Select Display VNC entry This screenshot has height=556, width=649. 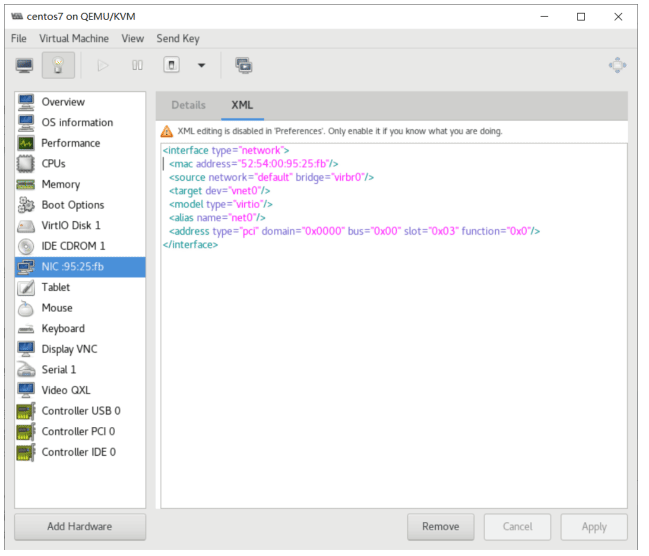point(80,349)
